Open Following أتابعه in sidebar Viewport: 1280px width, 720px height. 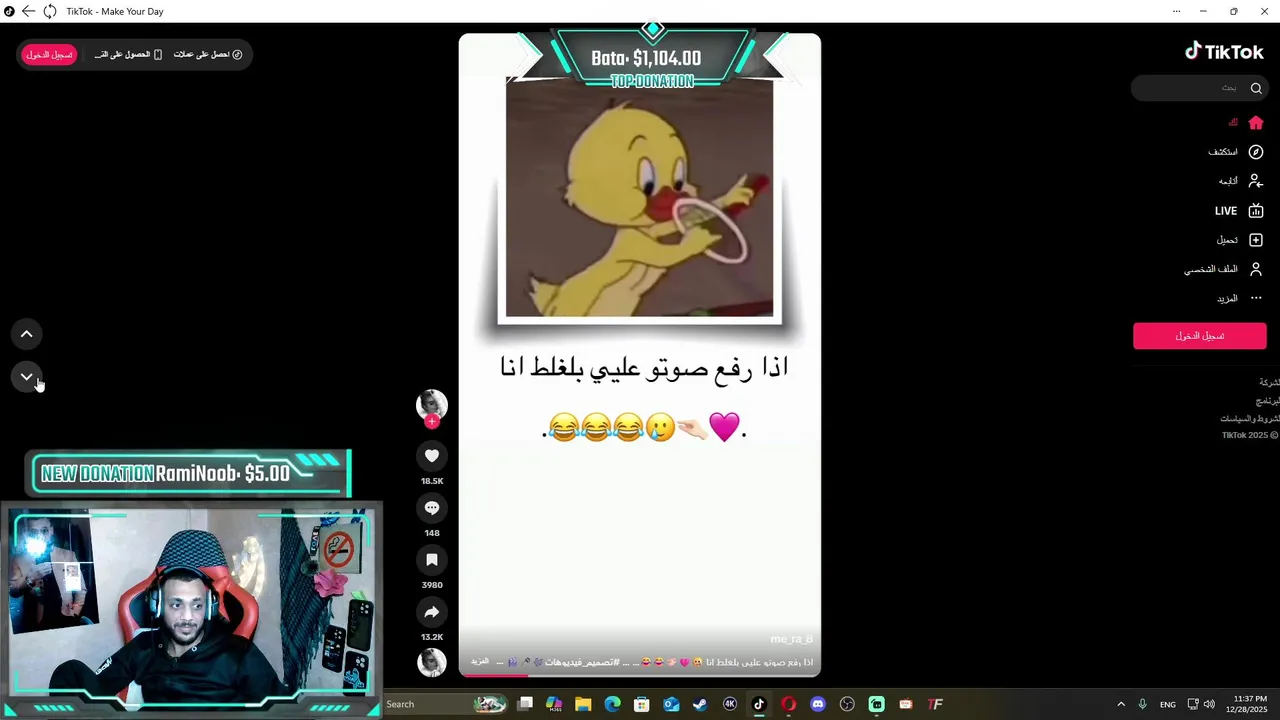pos(1240,181)
